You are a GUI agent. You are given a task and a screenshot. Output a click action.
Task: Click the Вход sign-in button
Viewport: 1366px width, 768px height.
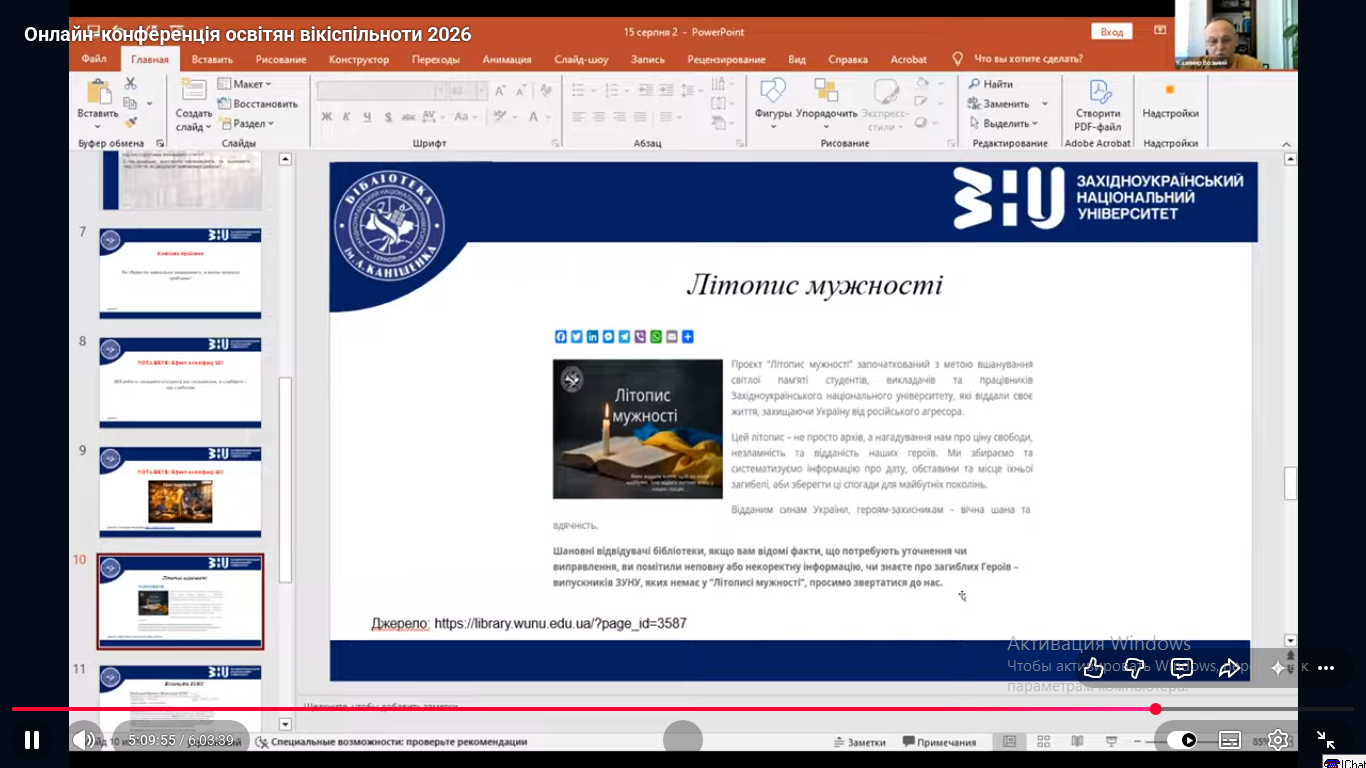coord(1112,32)
